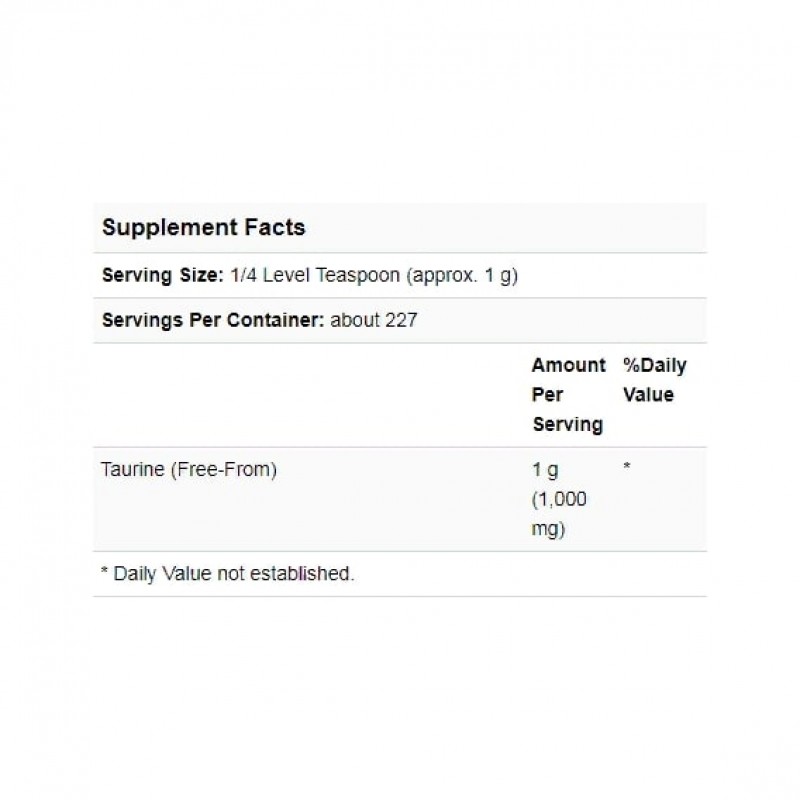Screen dimensions: 800x800
Task: Click the word established in the footnote
Action: pos(303,575)
